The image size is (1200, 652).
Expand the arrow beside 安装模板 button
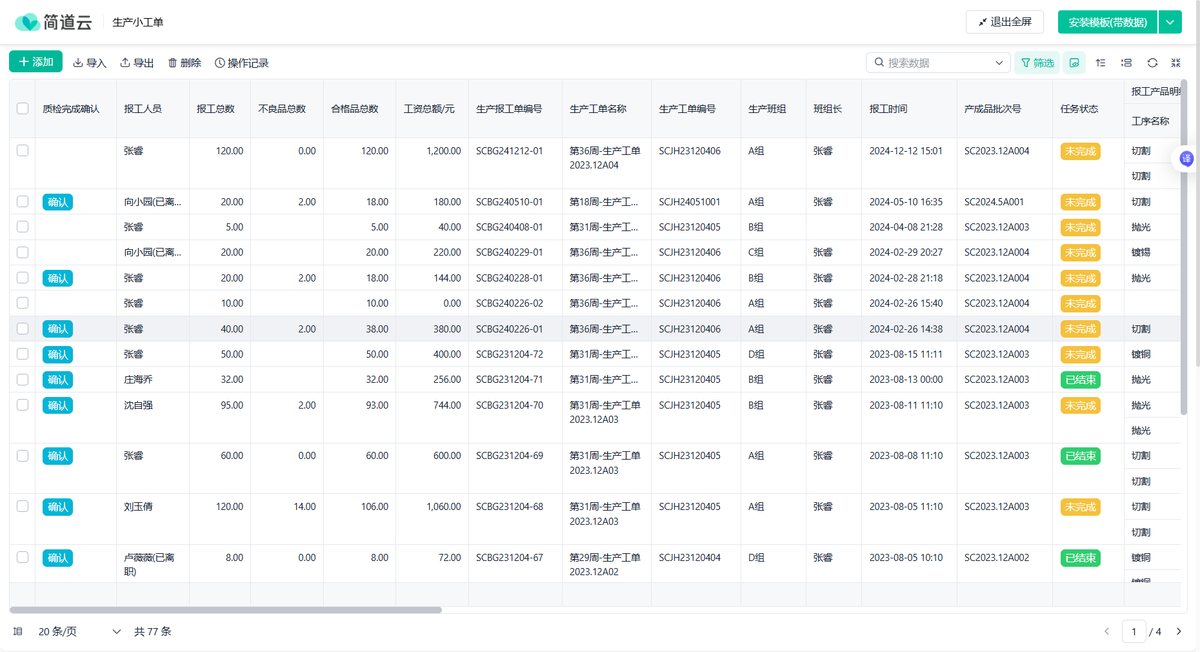(1171, 22)
